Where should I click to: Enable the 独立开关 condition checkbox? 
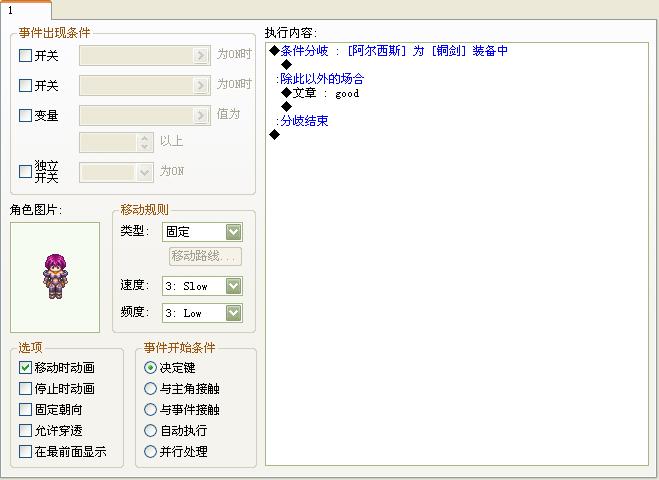(x=25, y=171)
